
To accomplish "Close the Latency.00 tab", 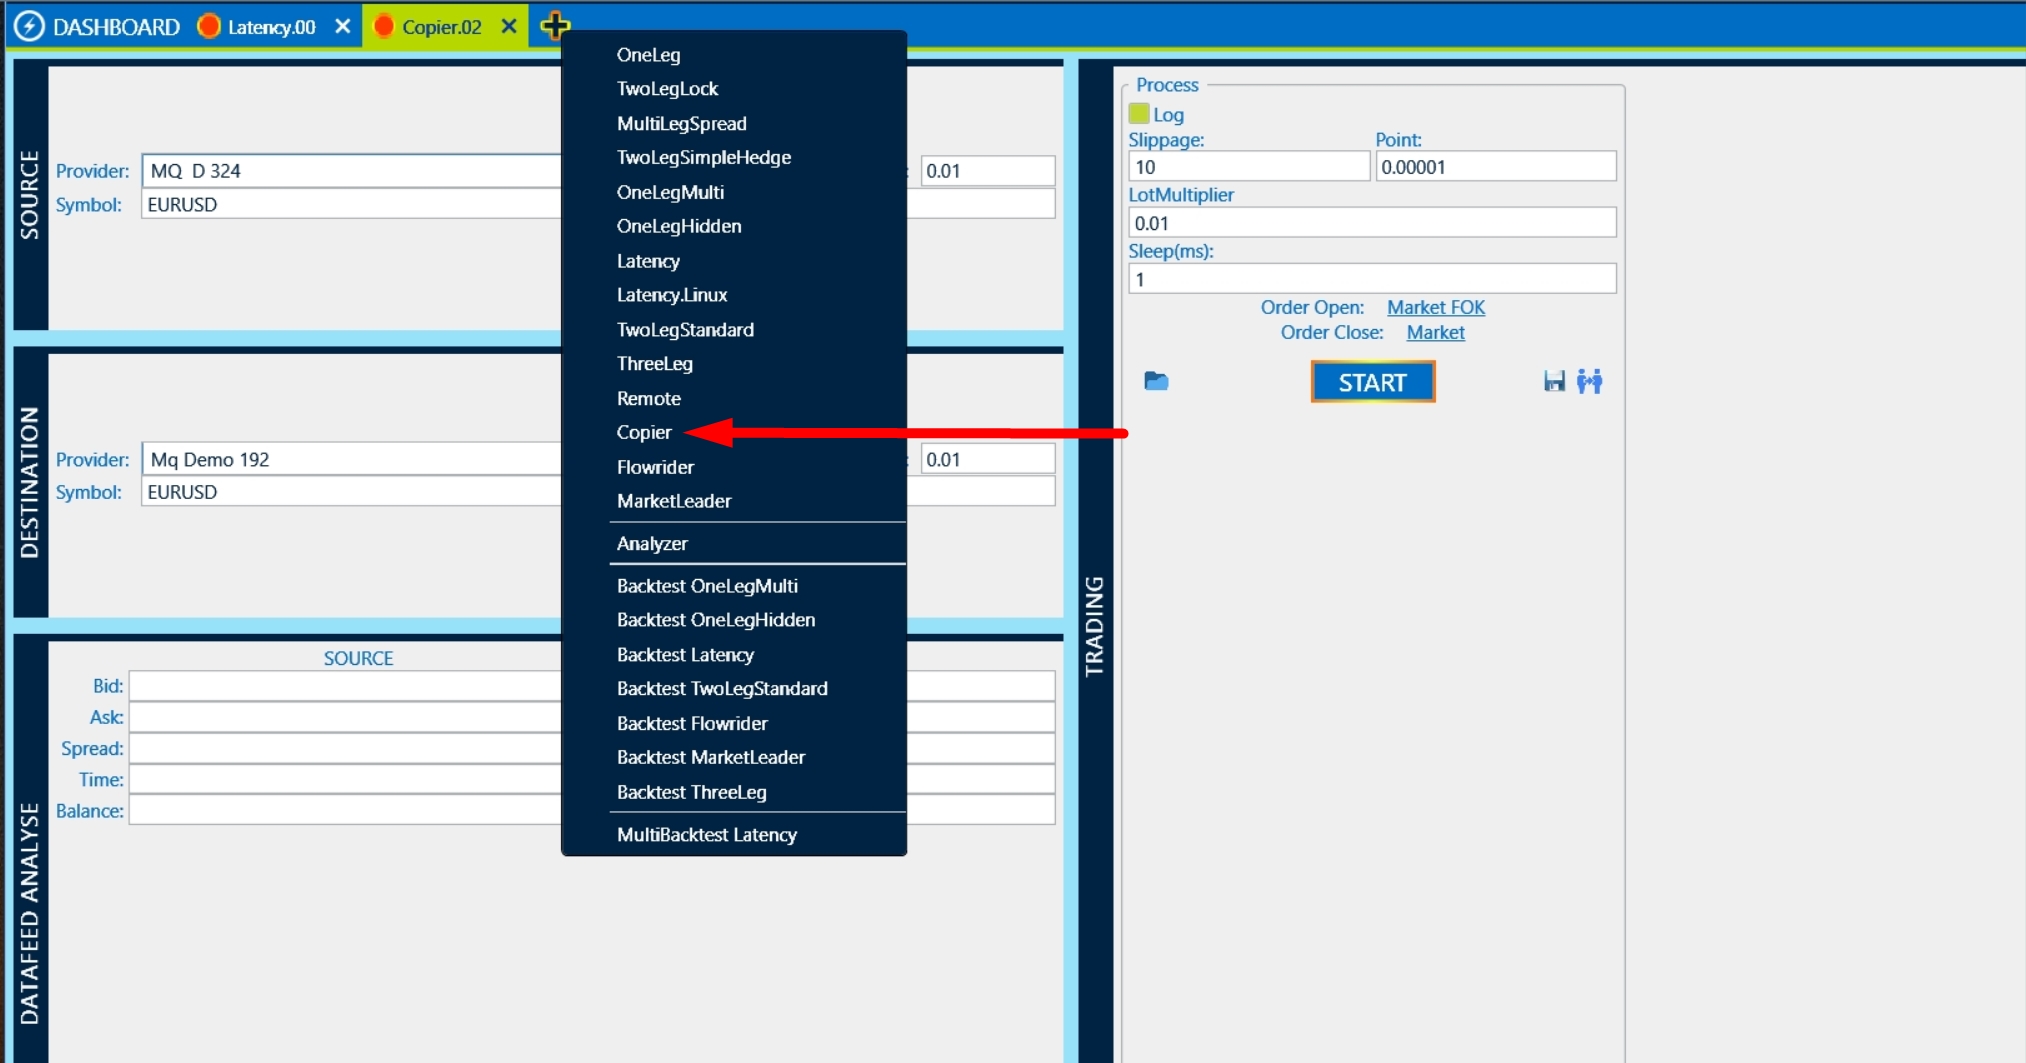I will point(343,26).
